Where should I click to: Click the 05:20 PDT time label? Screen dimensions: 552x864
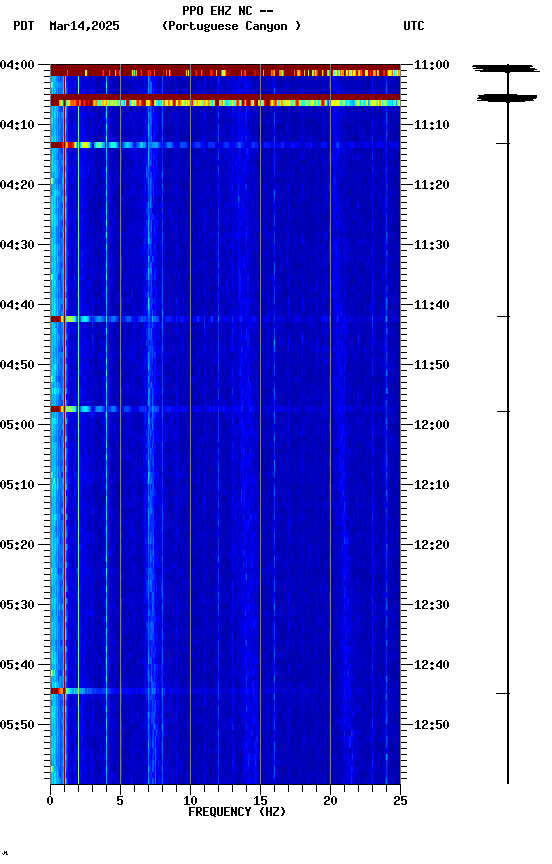pyautogui.click(x=17, y=545)
